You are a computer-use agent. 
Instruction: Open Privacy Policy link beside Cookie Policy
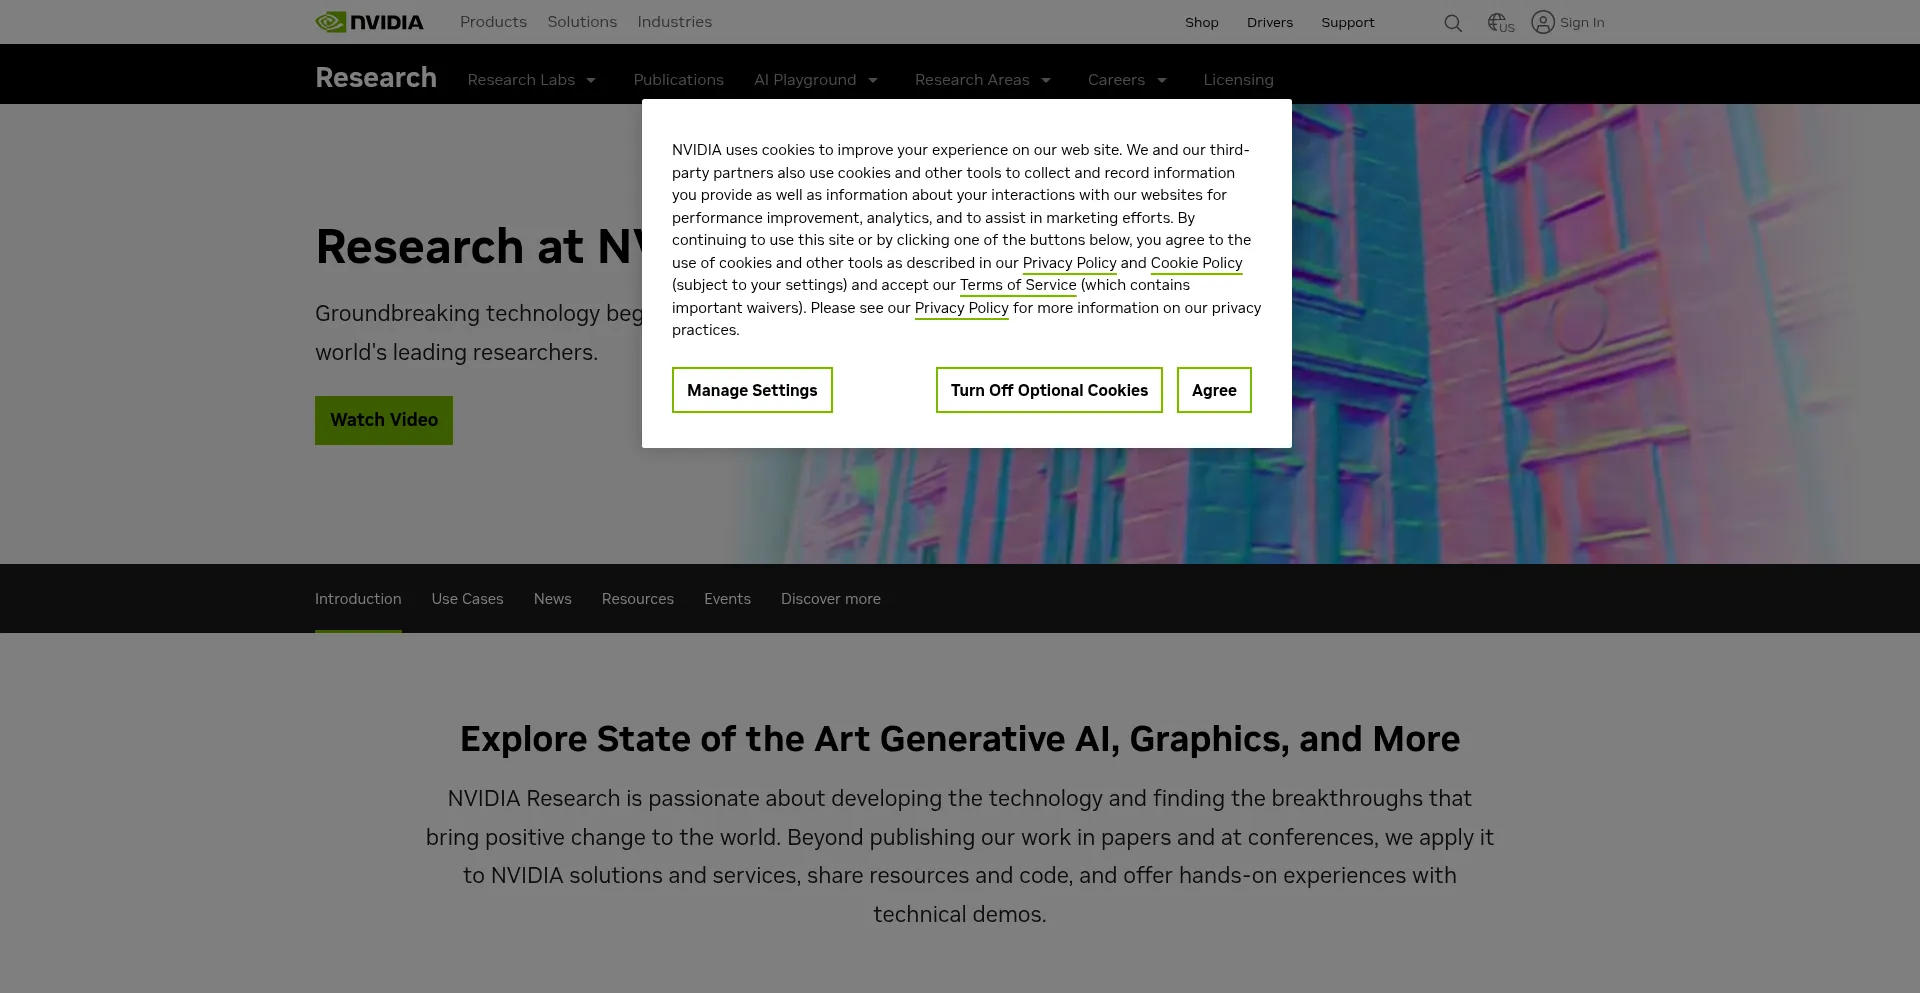(1069, 263)
